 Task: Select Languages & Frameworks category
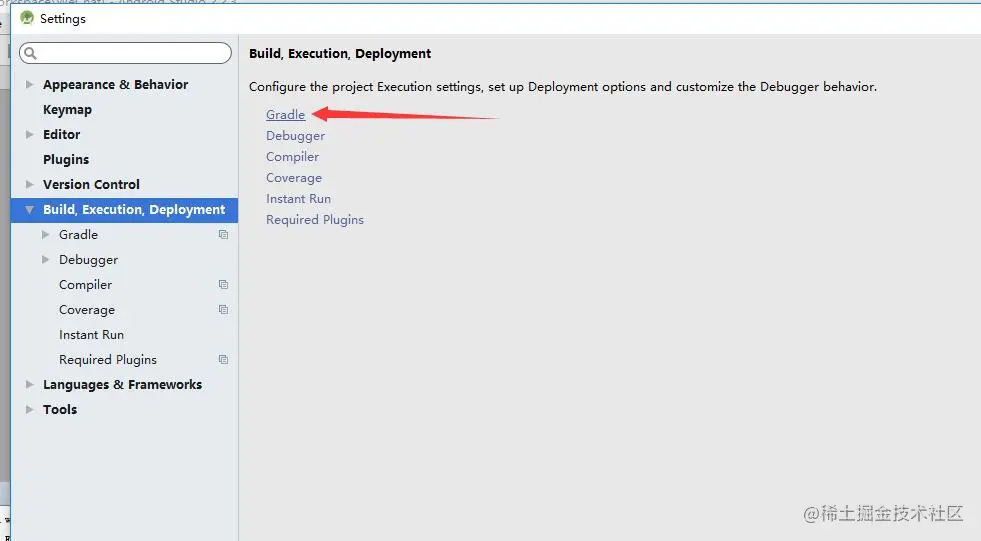[122, 385]
